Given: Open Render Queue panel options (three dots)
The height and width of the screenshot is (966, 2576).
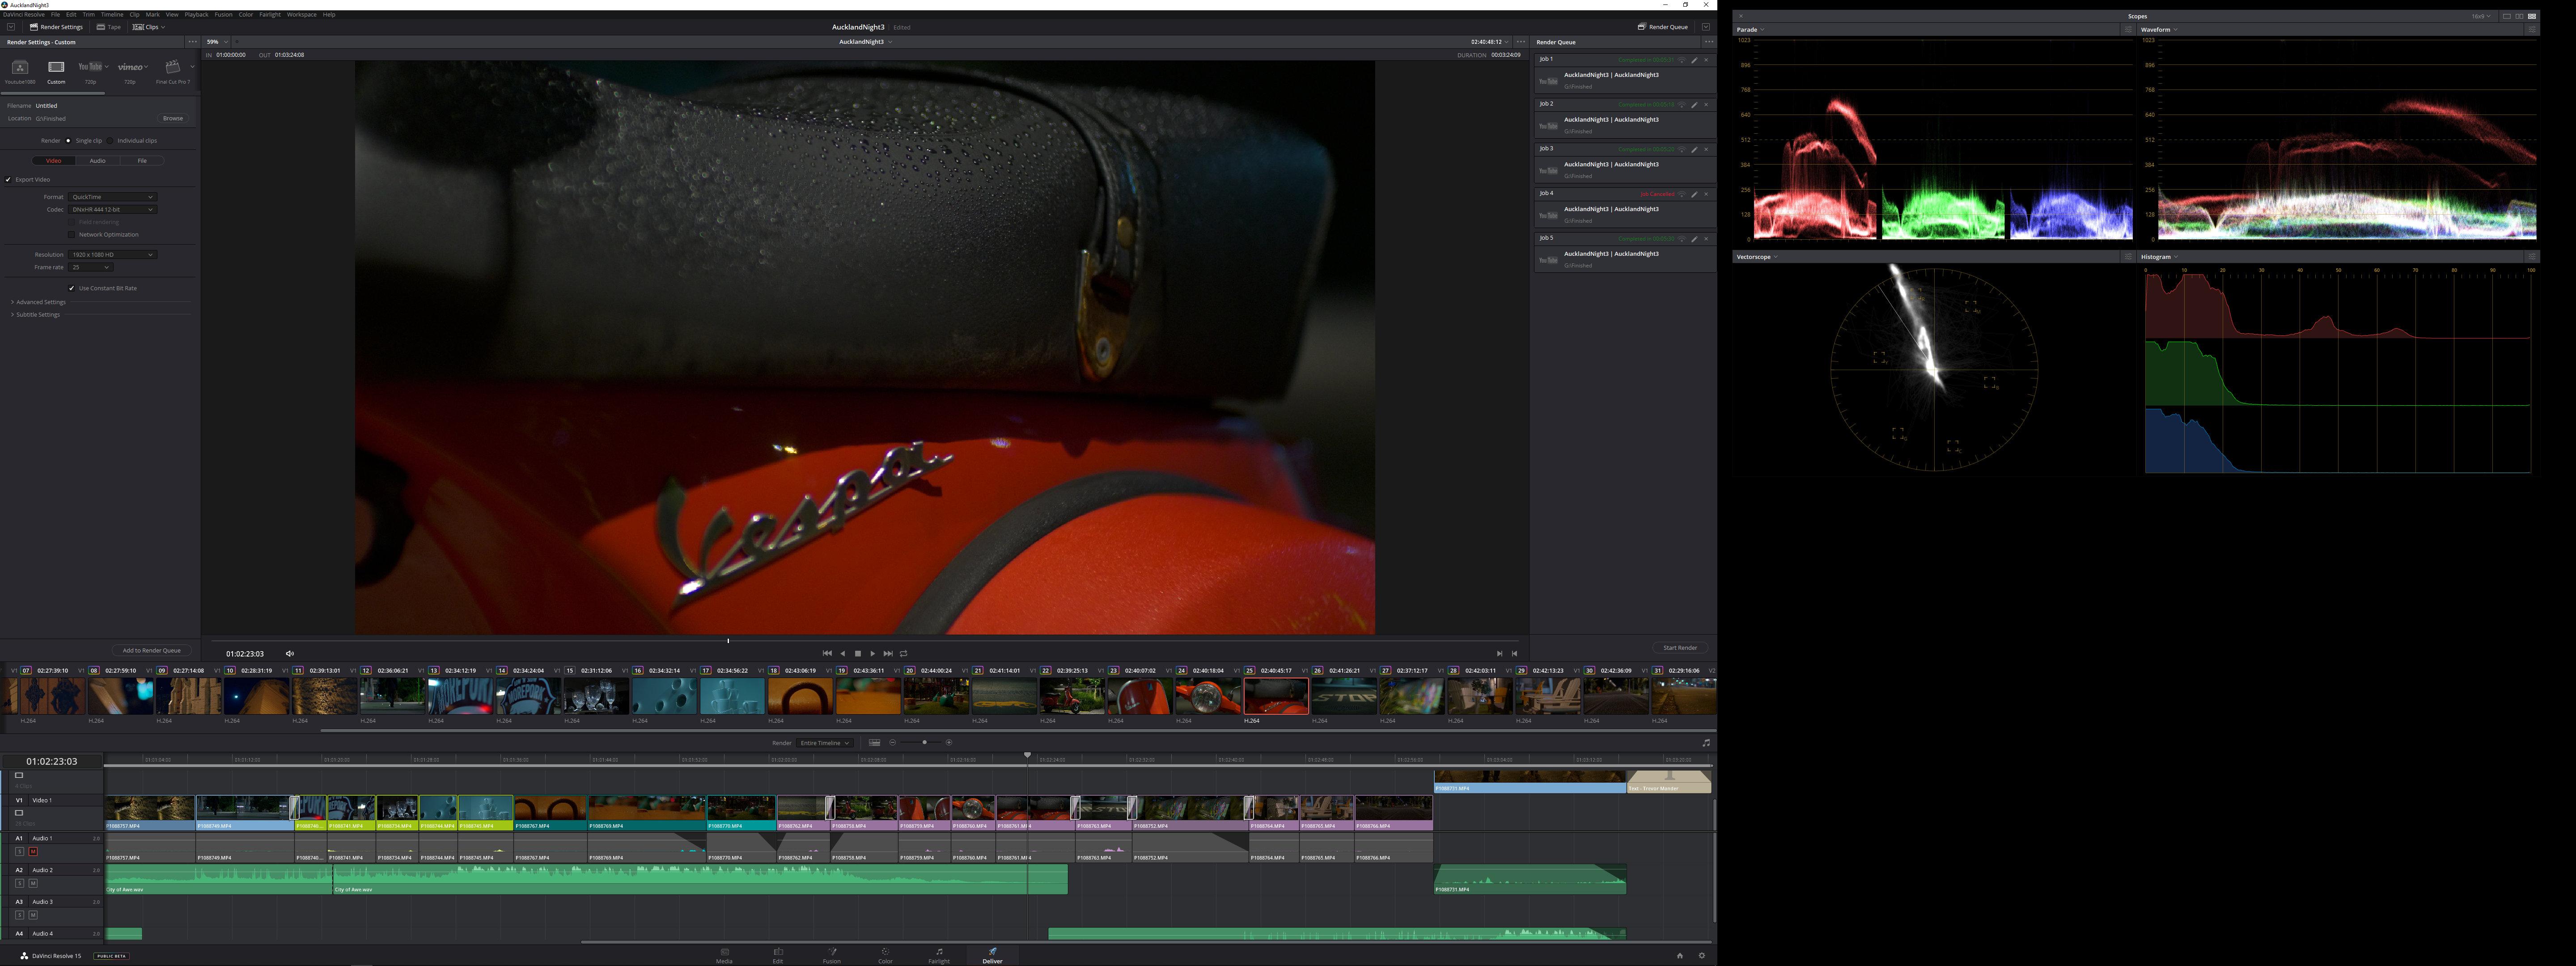Looking at the screenshot, I should [1708, 42].
